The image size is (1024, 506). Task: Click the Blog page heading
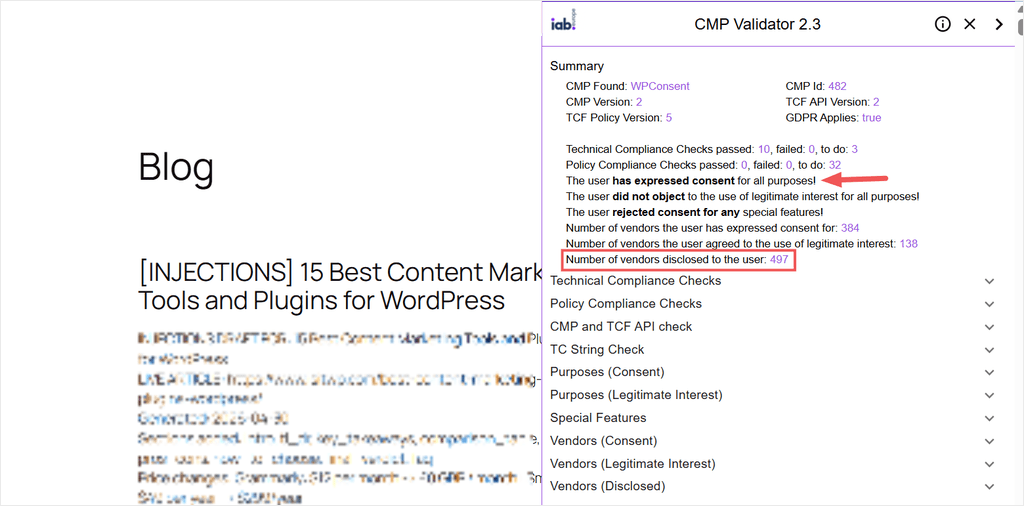176,166
